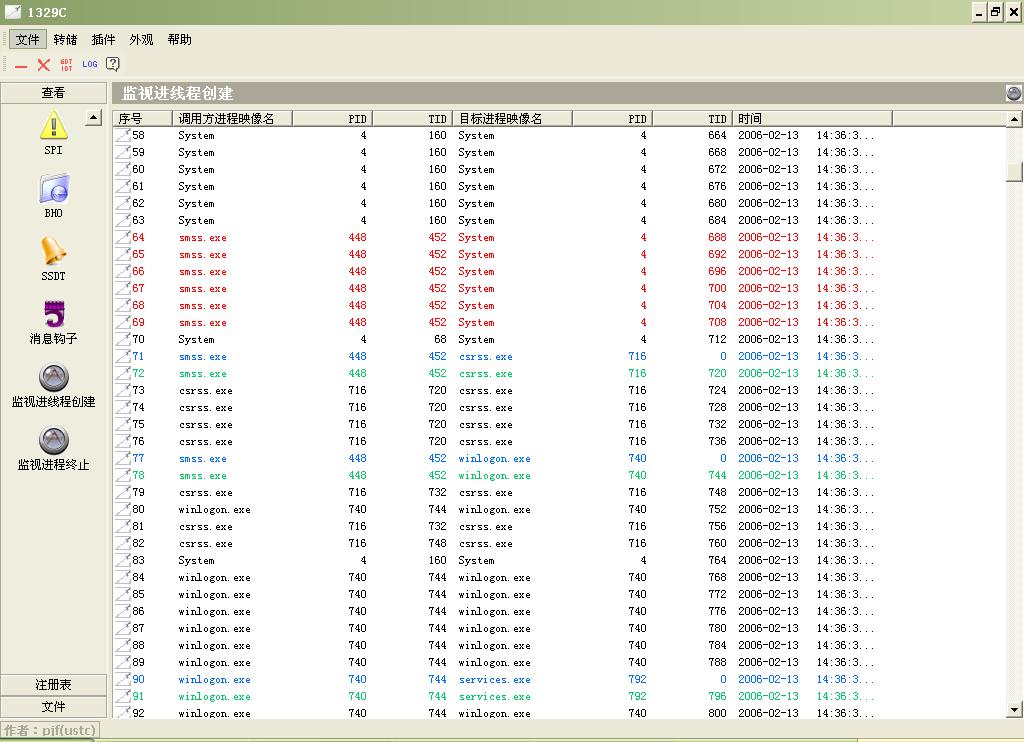Click the round gray button in panel header
This screenshot has height=742, width=1024.
1014,93
